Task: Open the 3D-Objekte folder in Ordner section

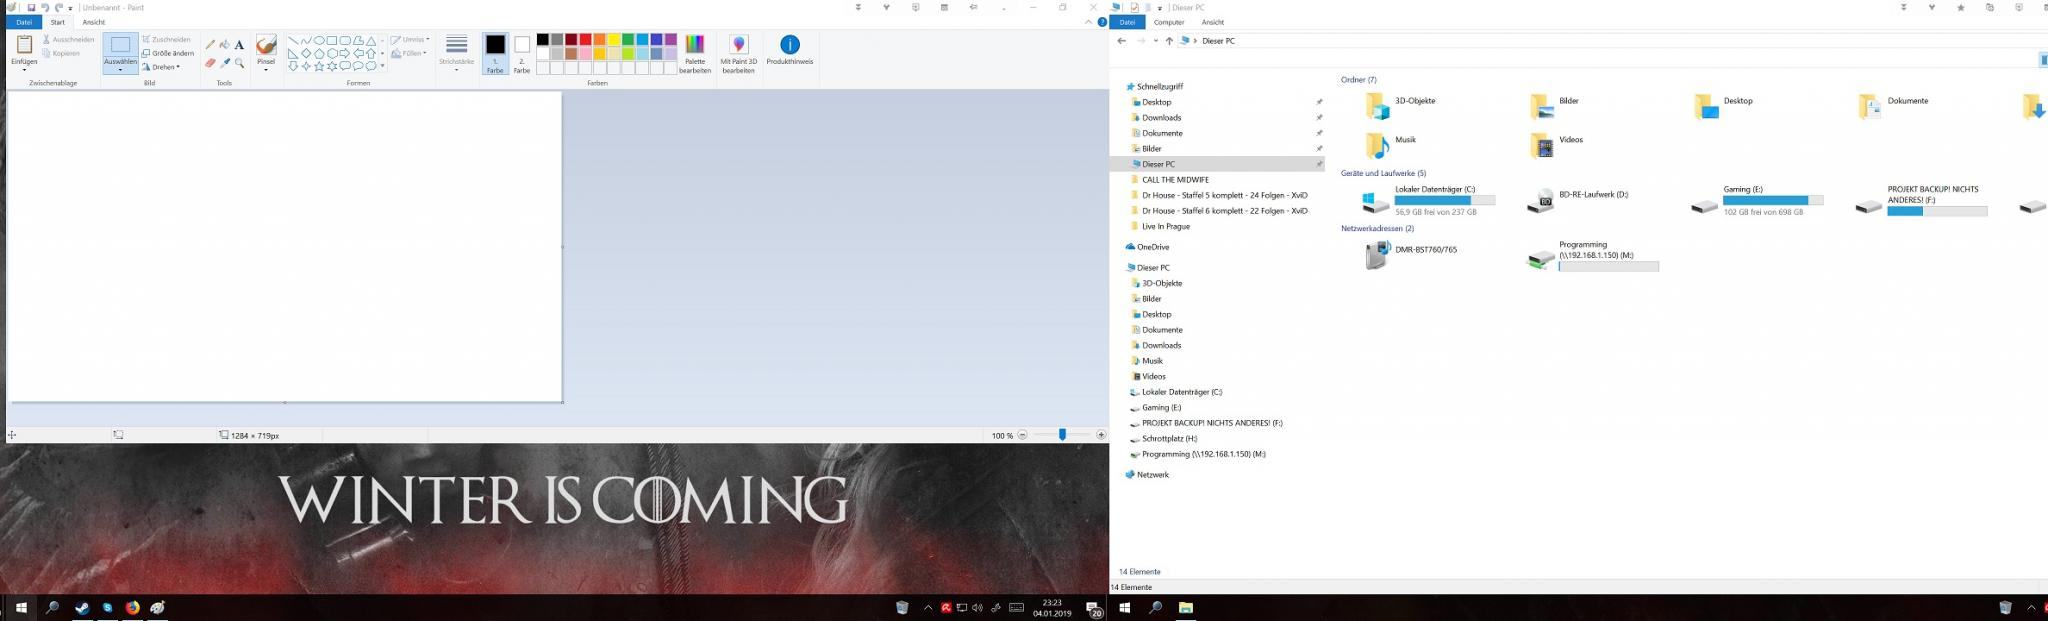Action: pos(1400,106)
